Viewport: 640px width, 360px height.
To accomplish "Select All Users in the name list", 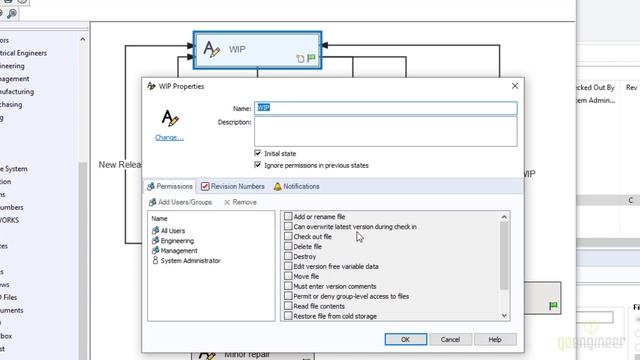I will coord(172,231).
